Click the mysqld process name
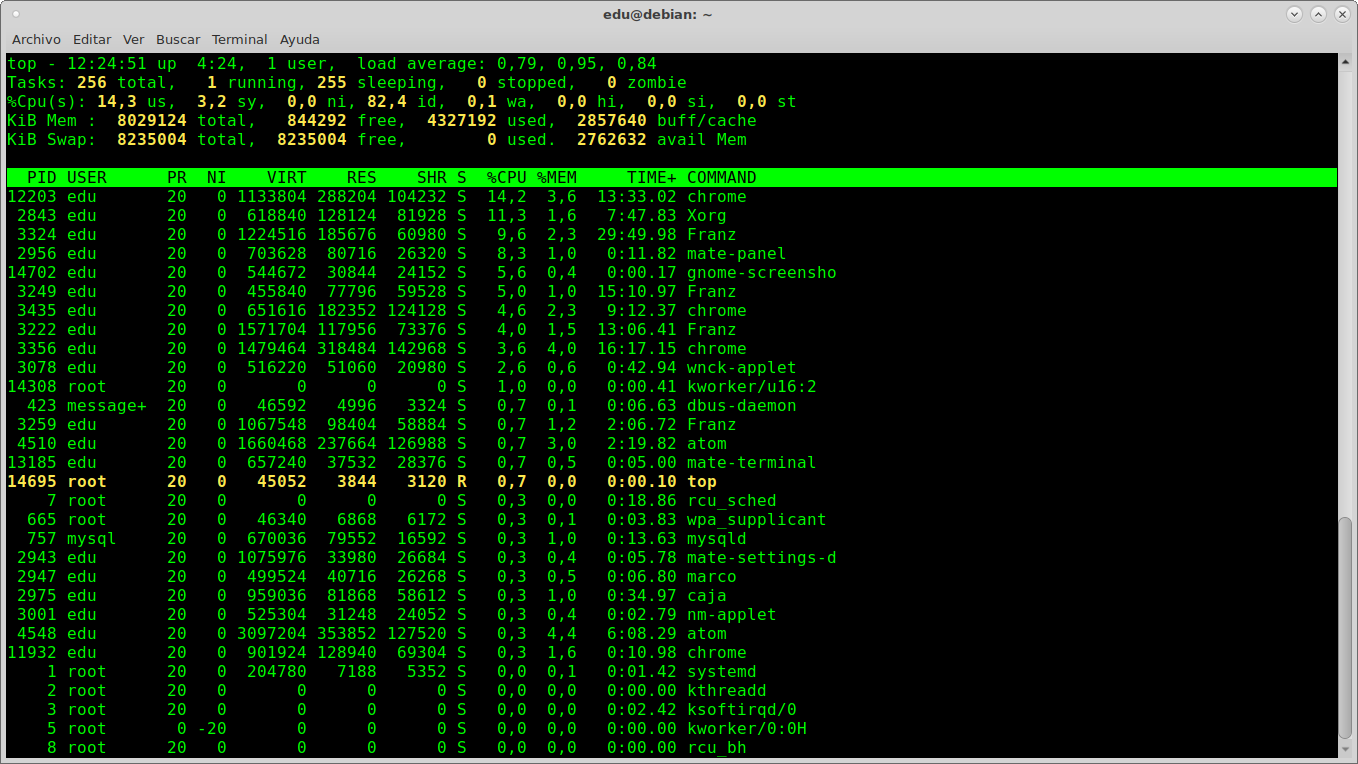Viewport: 1358px width, 764px height. (x=716, y=539)
